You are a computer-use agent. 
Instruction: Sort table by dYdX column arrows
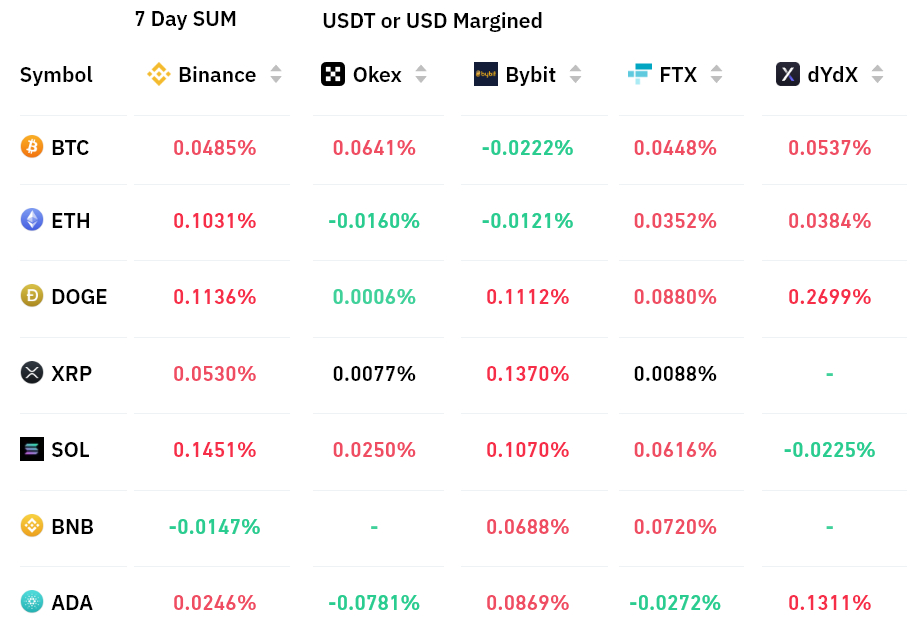coord(877,74)
